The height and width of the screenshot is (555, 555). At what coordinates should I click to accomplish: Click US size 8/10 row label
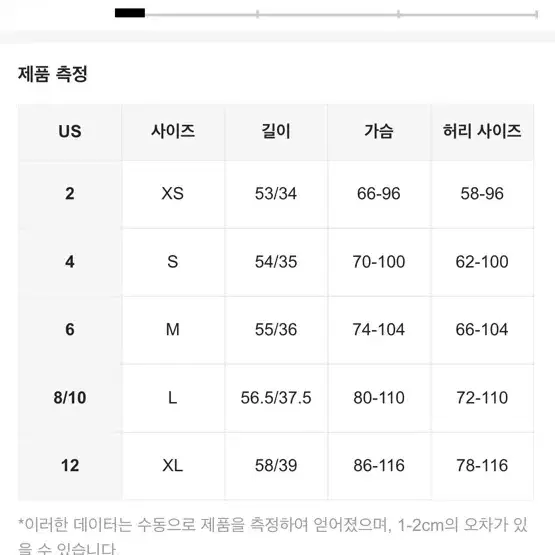[x=70, y=398]
